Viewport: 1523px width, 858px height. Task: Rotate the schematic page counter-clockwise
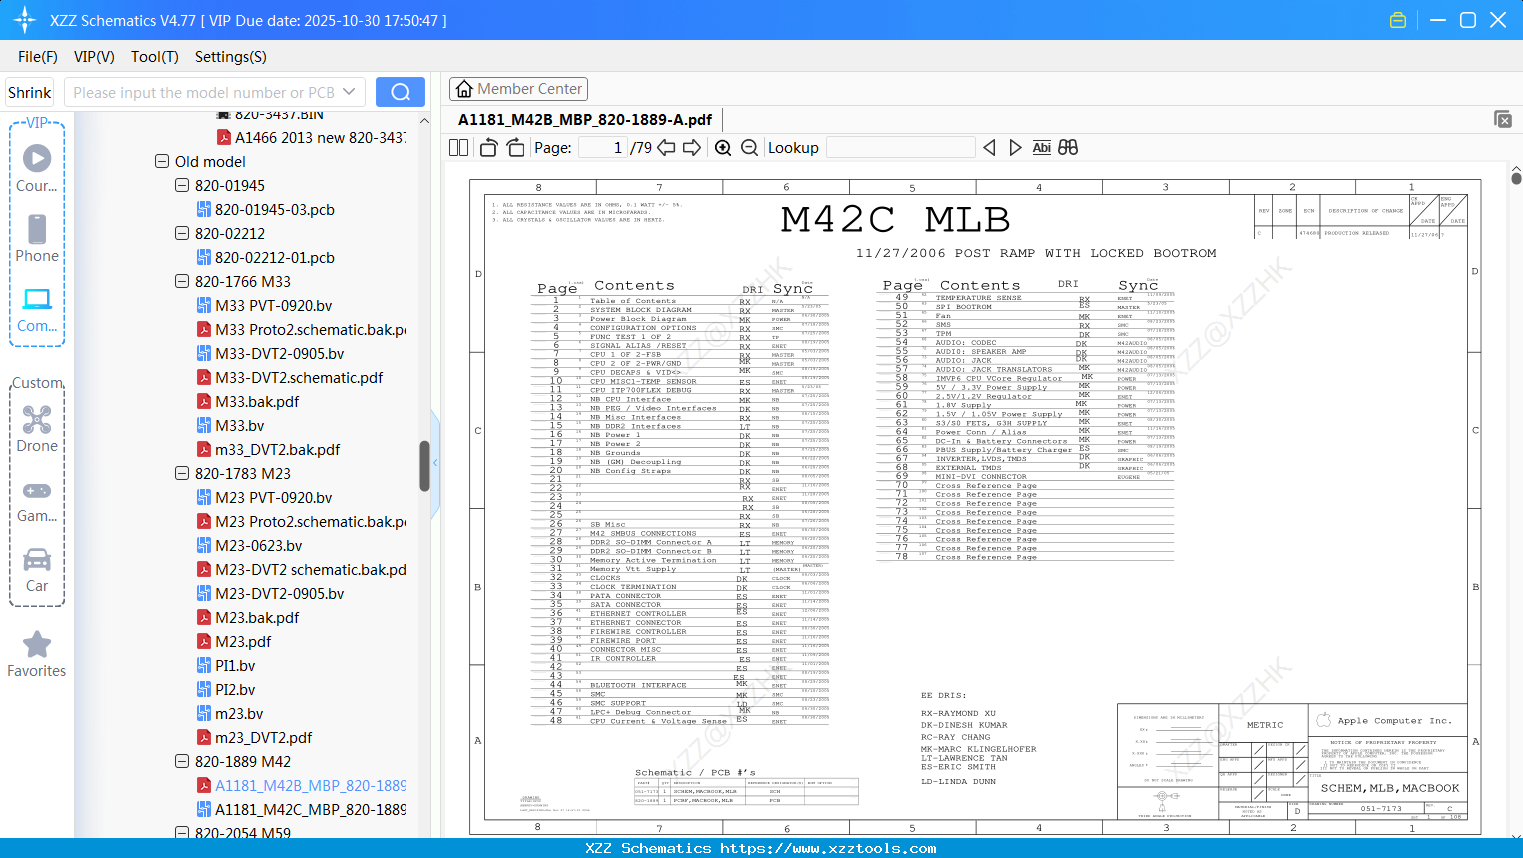point(489,148)
